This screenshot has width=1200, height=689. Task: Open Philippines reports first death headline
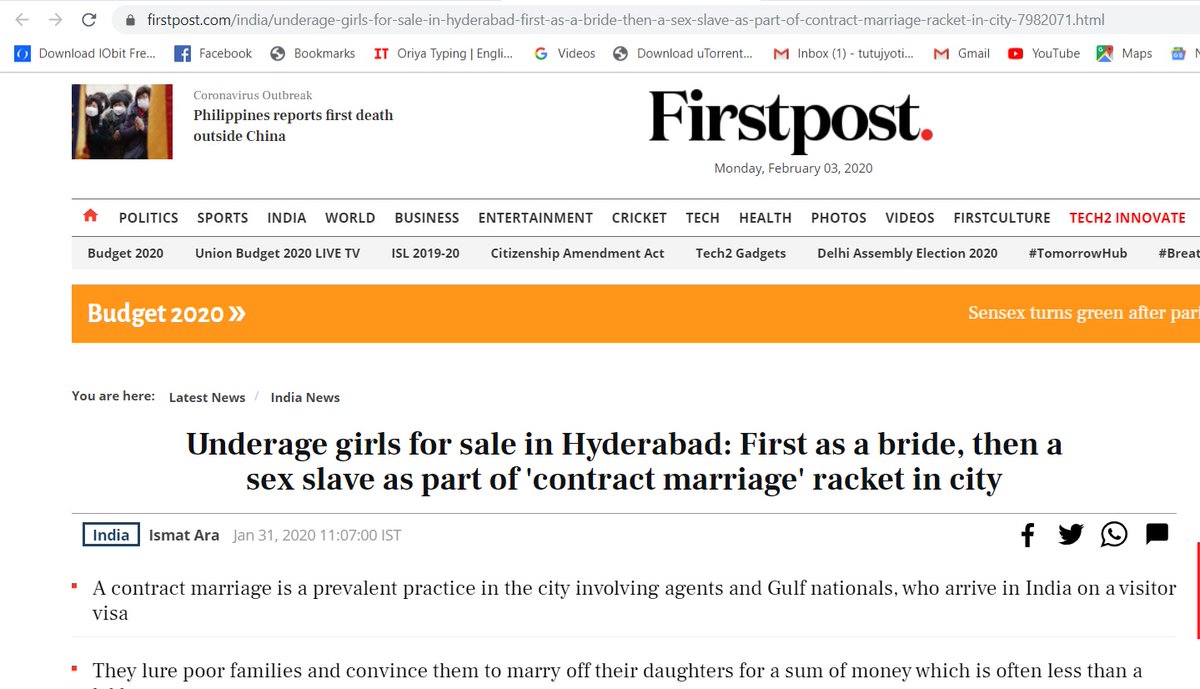coord(293,126)
